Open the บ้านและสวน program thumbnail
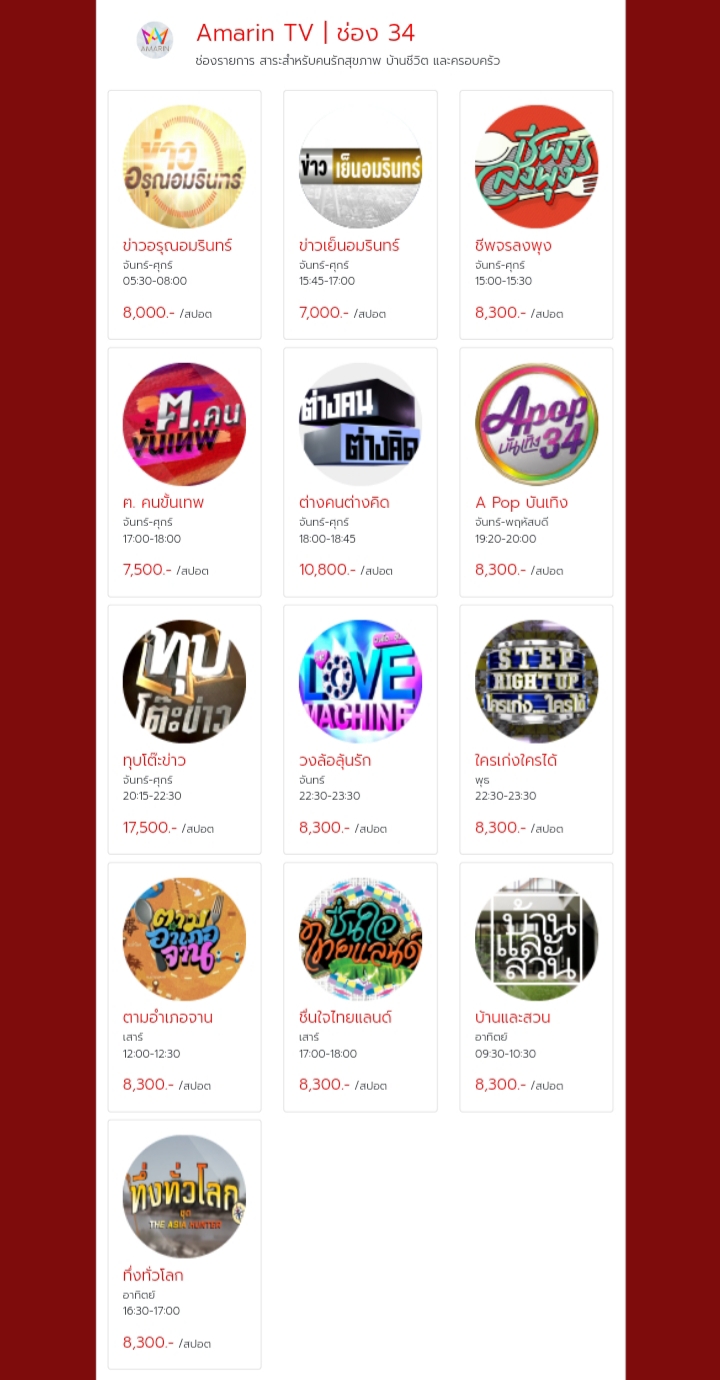720x1380 pixels. pos(536,939)
